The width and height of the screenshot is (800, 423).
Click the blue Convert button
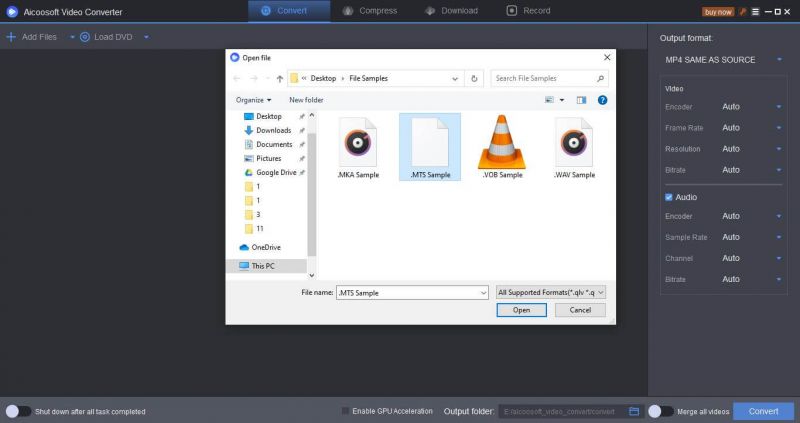tap(763, 411)
